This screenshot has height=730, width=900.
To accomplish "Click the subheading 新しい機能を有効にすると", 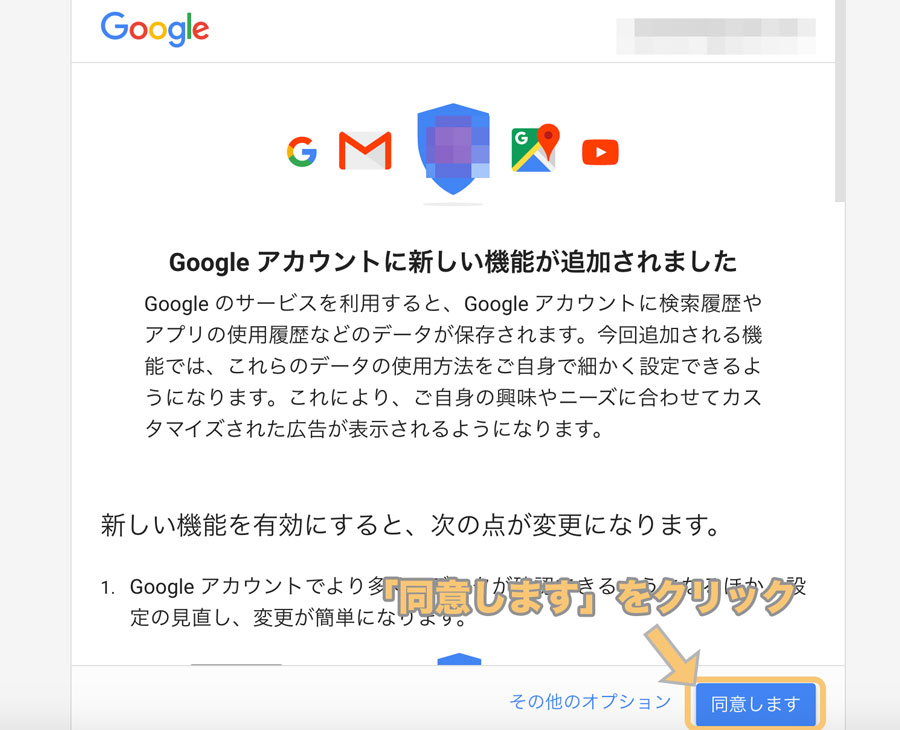I will pyautogui.click(x=410, y=525).
